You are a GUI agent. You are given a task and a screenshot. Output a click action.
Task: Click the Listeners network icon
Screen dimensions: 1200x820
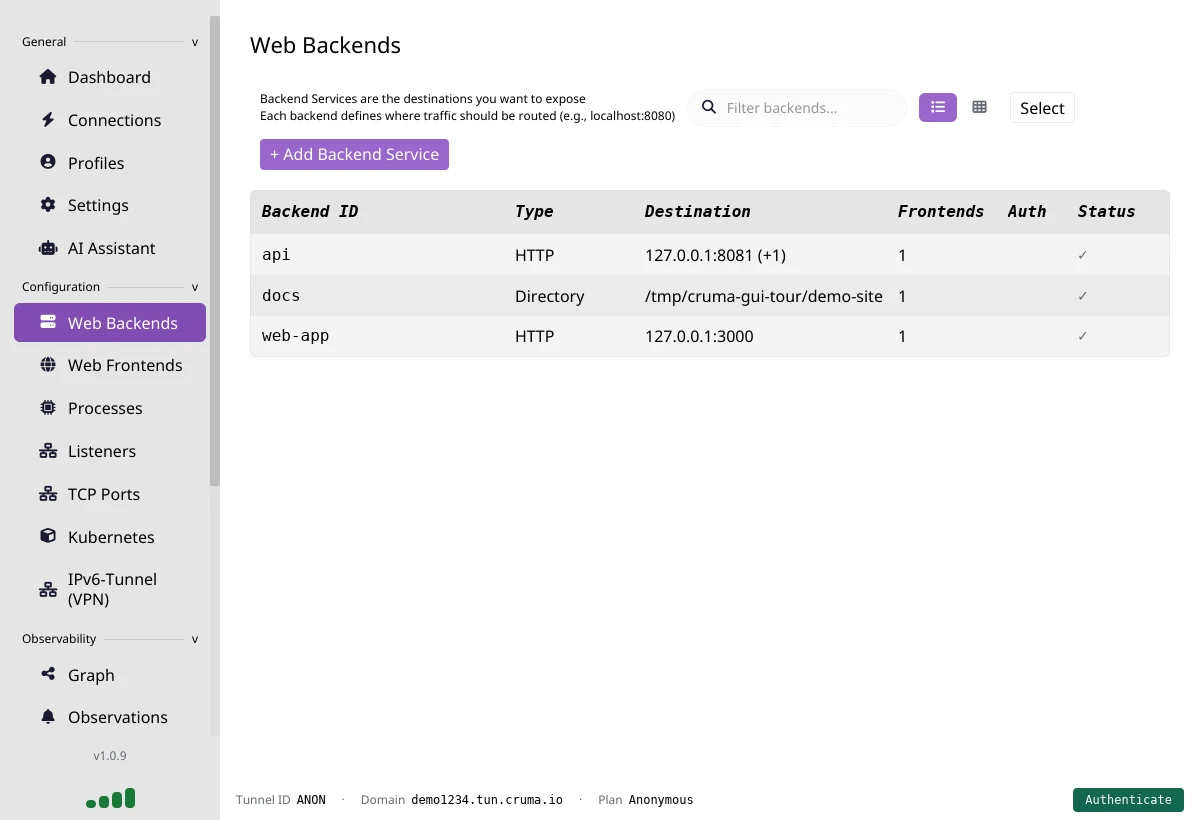point(48,451)
